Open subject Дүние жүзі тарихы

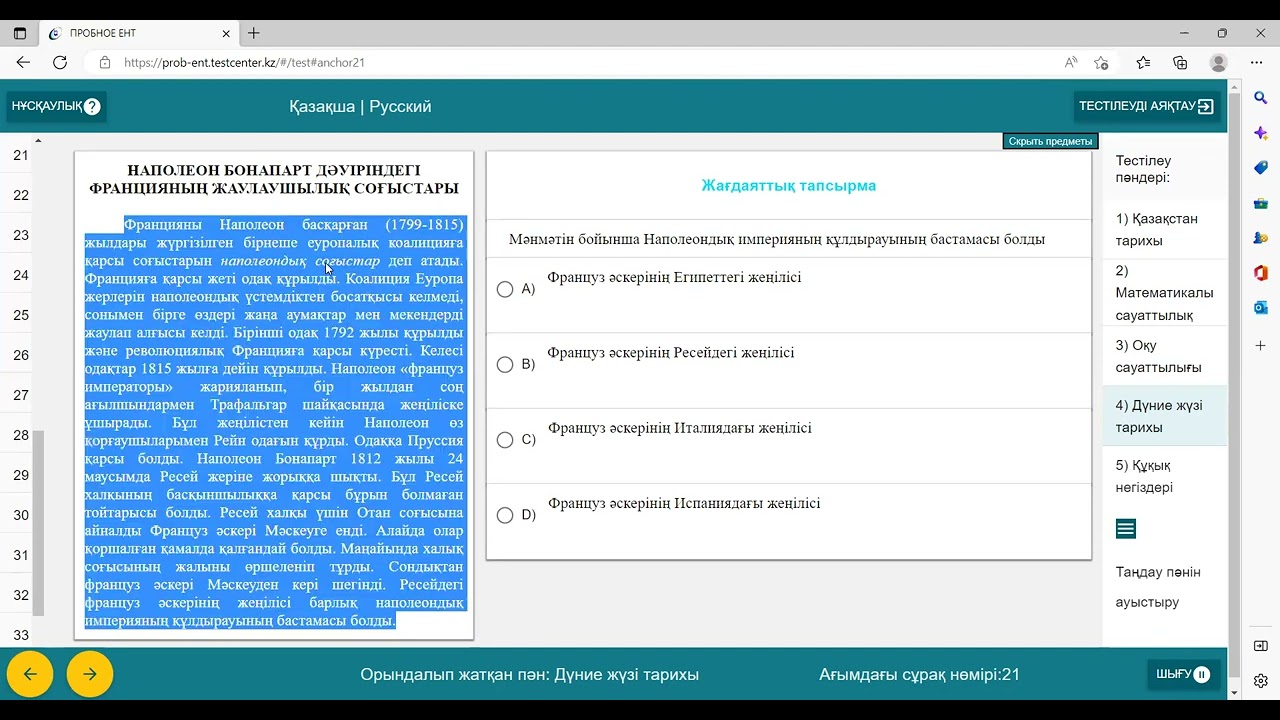[x=1164, y=416]
